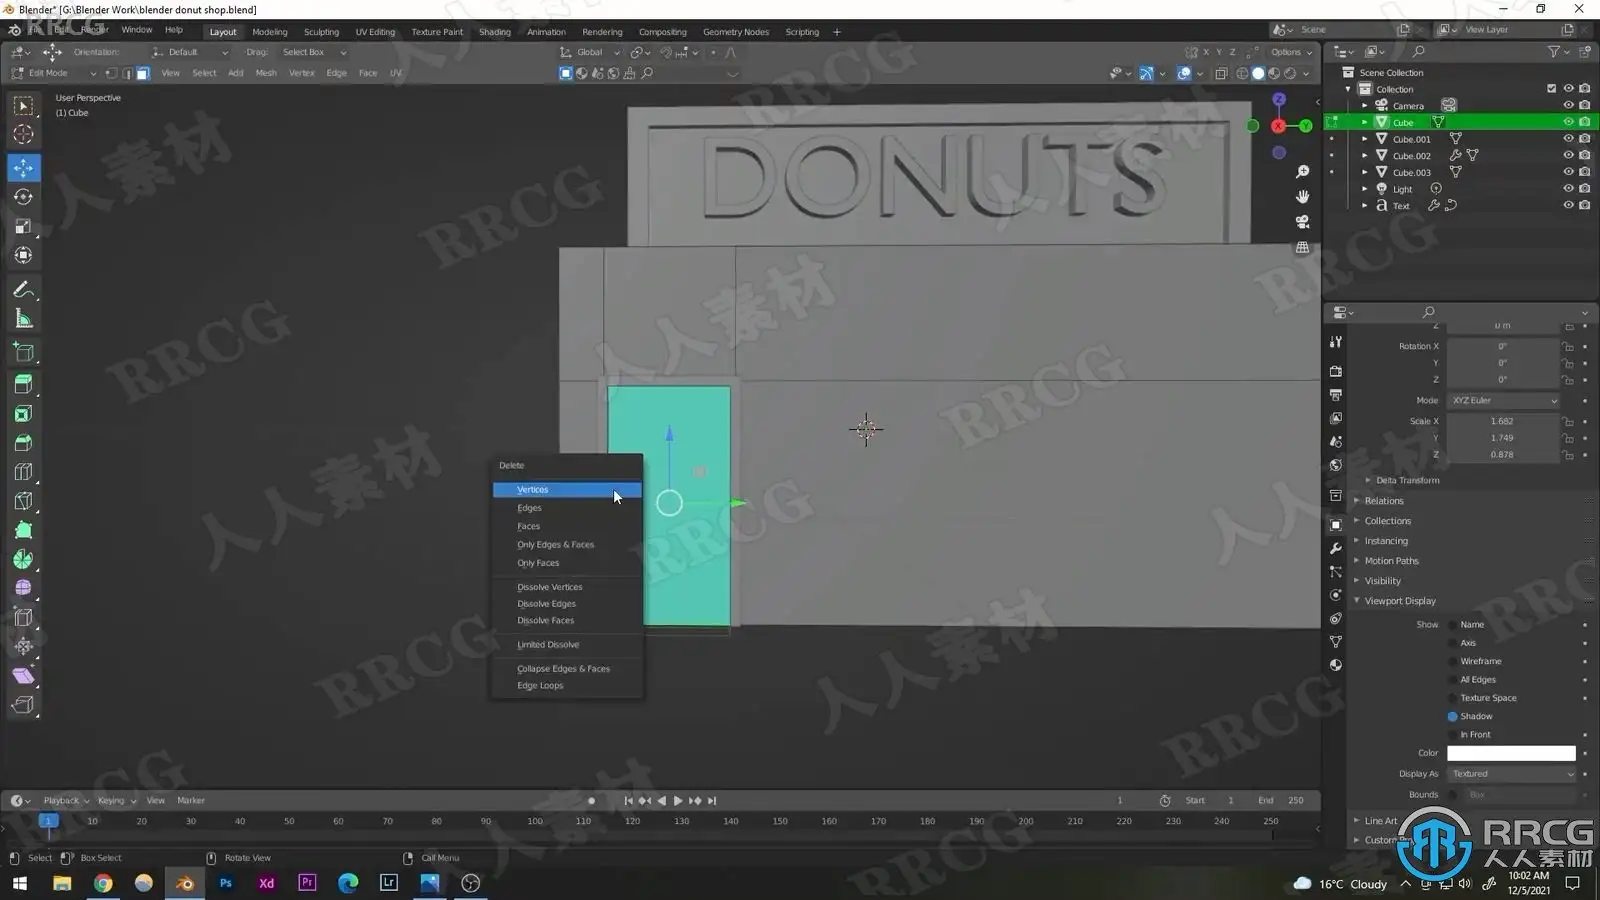1600x900 pixels.
Task: Open Photoshop from the taskbar
Action: [x=226, y=883]
